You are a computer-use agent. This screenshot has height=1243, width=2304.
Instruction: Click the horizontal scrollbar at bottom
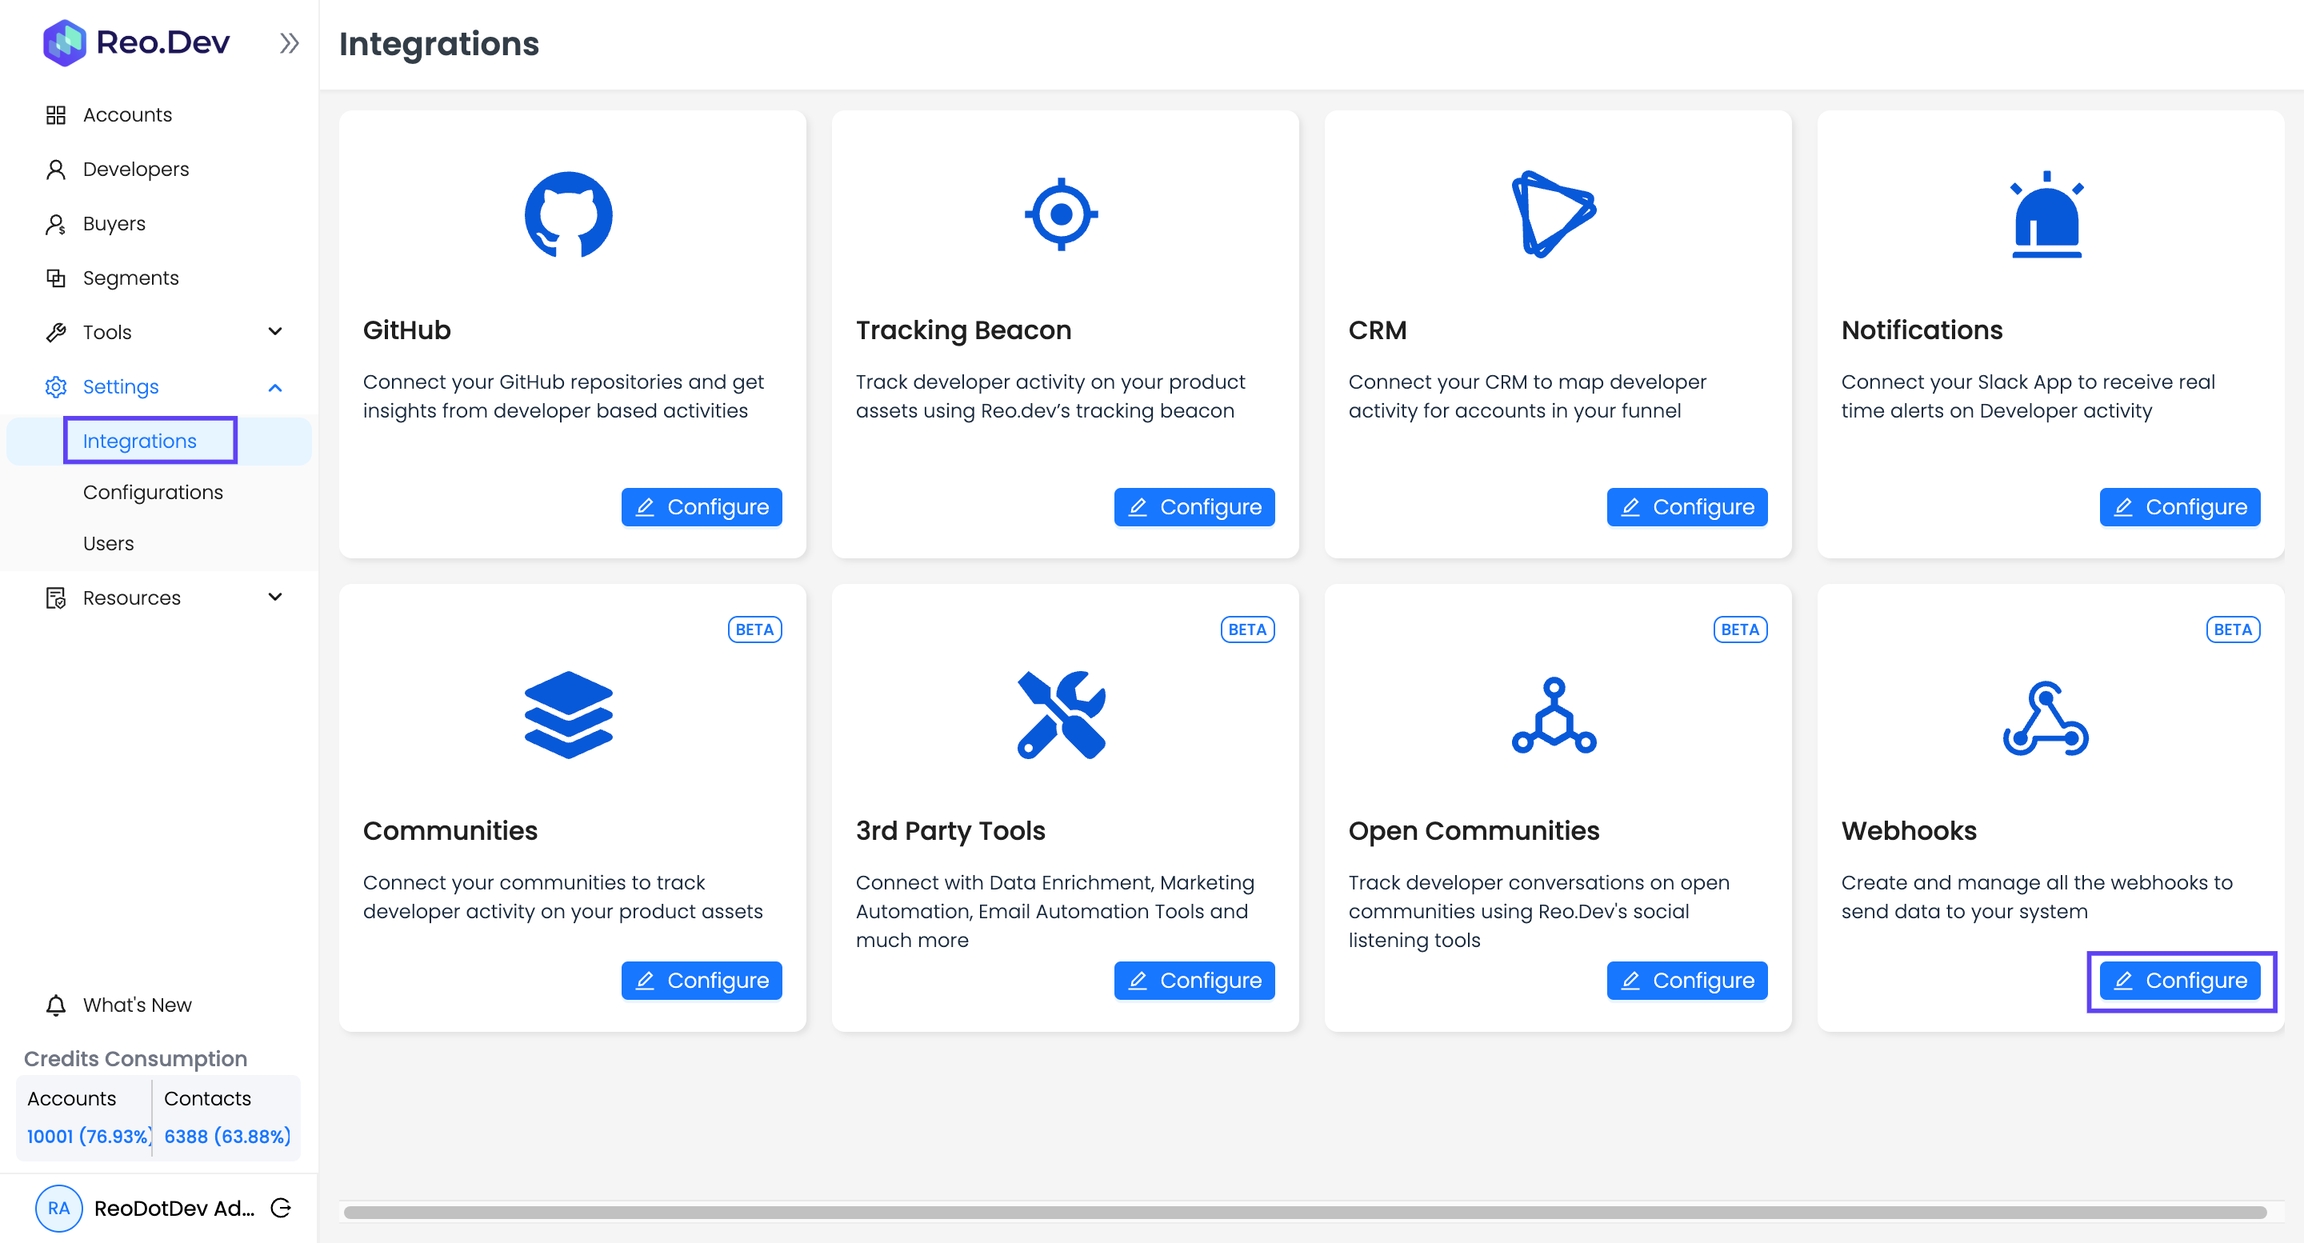click(x=1304, y=1212)
